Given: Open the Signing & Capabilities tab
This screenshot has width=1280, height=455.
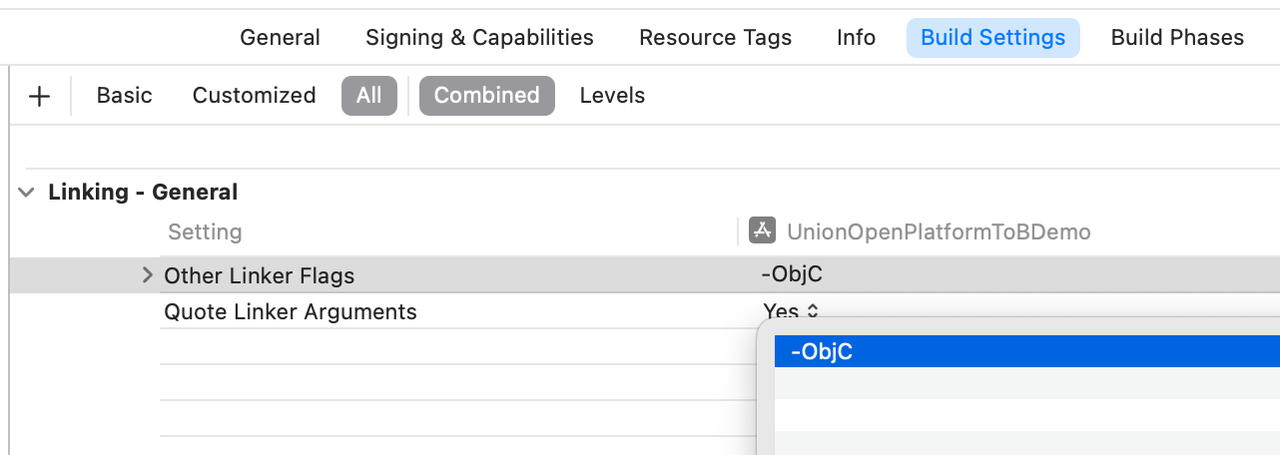Looking at the screenshot, I should pyautogui.click(x=479, y=38).
